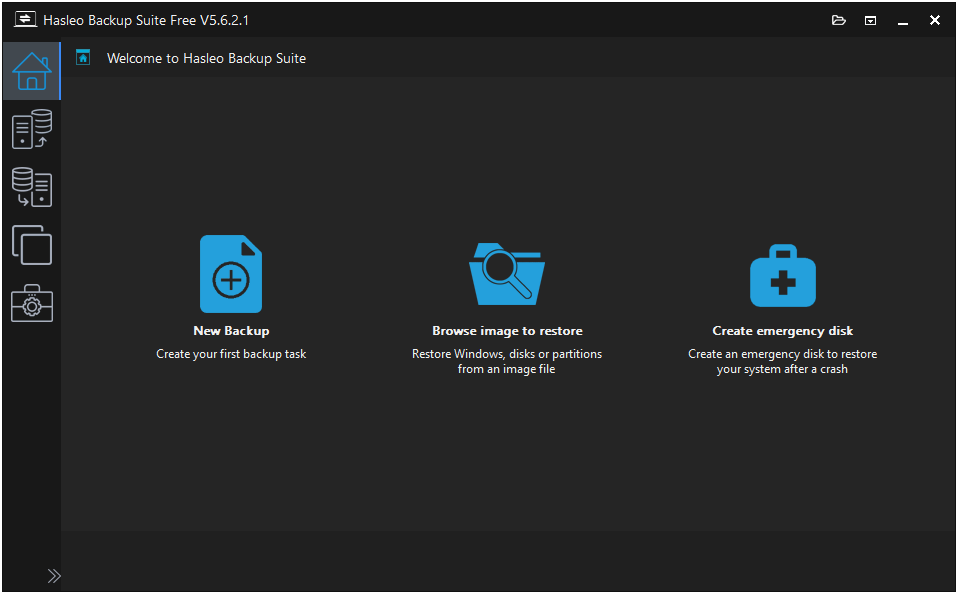Click the emergency disk first-aid kit icon
960x596 pixels.
[784, 276]
